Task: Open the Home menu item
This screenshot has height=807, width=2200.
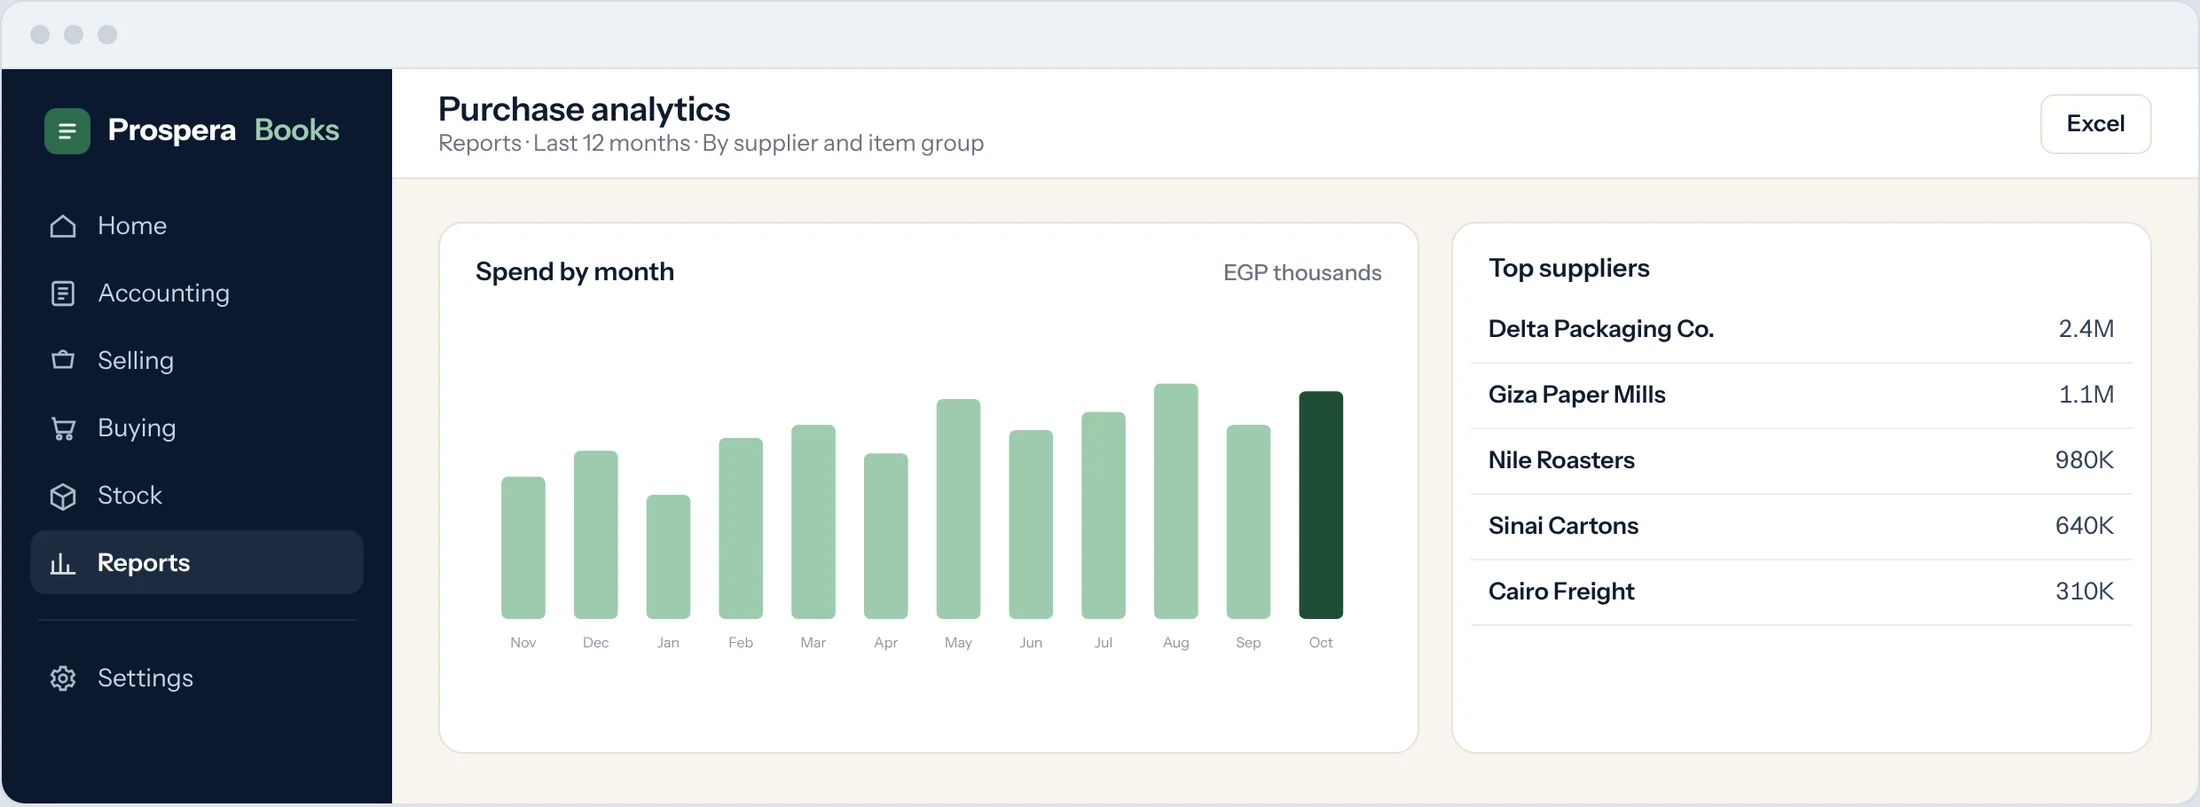Action: pos(197,226)
